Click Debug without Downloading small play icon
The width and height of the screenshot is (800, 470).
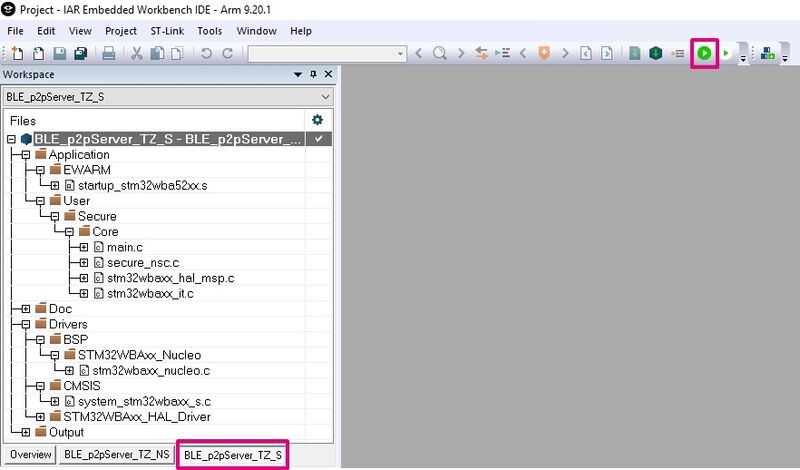tap(726, 53)
